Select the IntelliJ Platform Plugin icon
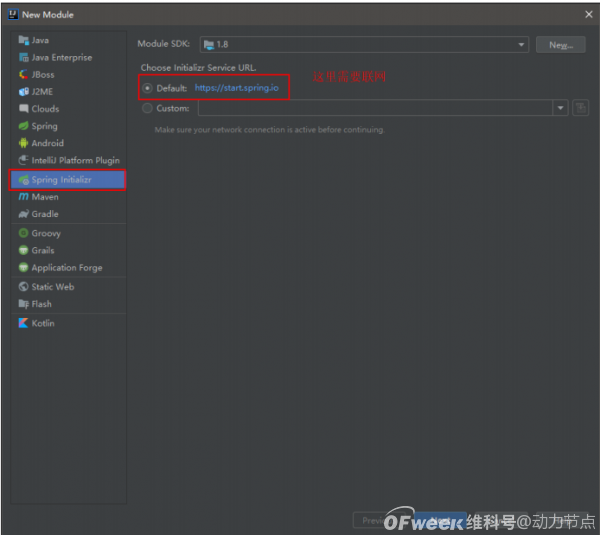This screenshot has height=535, width=600. 24,160
